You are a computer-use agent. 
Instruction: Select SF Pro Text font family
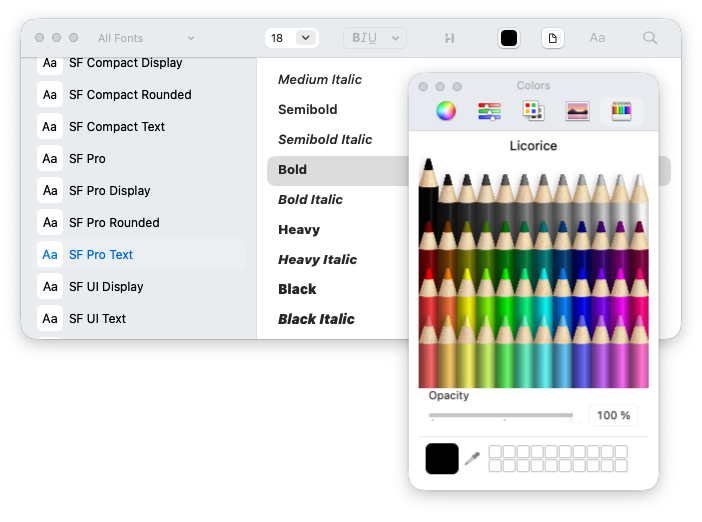click(x=140, y=255)
